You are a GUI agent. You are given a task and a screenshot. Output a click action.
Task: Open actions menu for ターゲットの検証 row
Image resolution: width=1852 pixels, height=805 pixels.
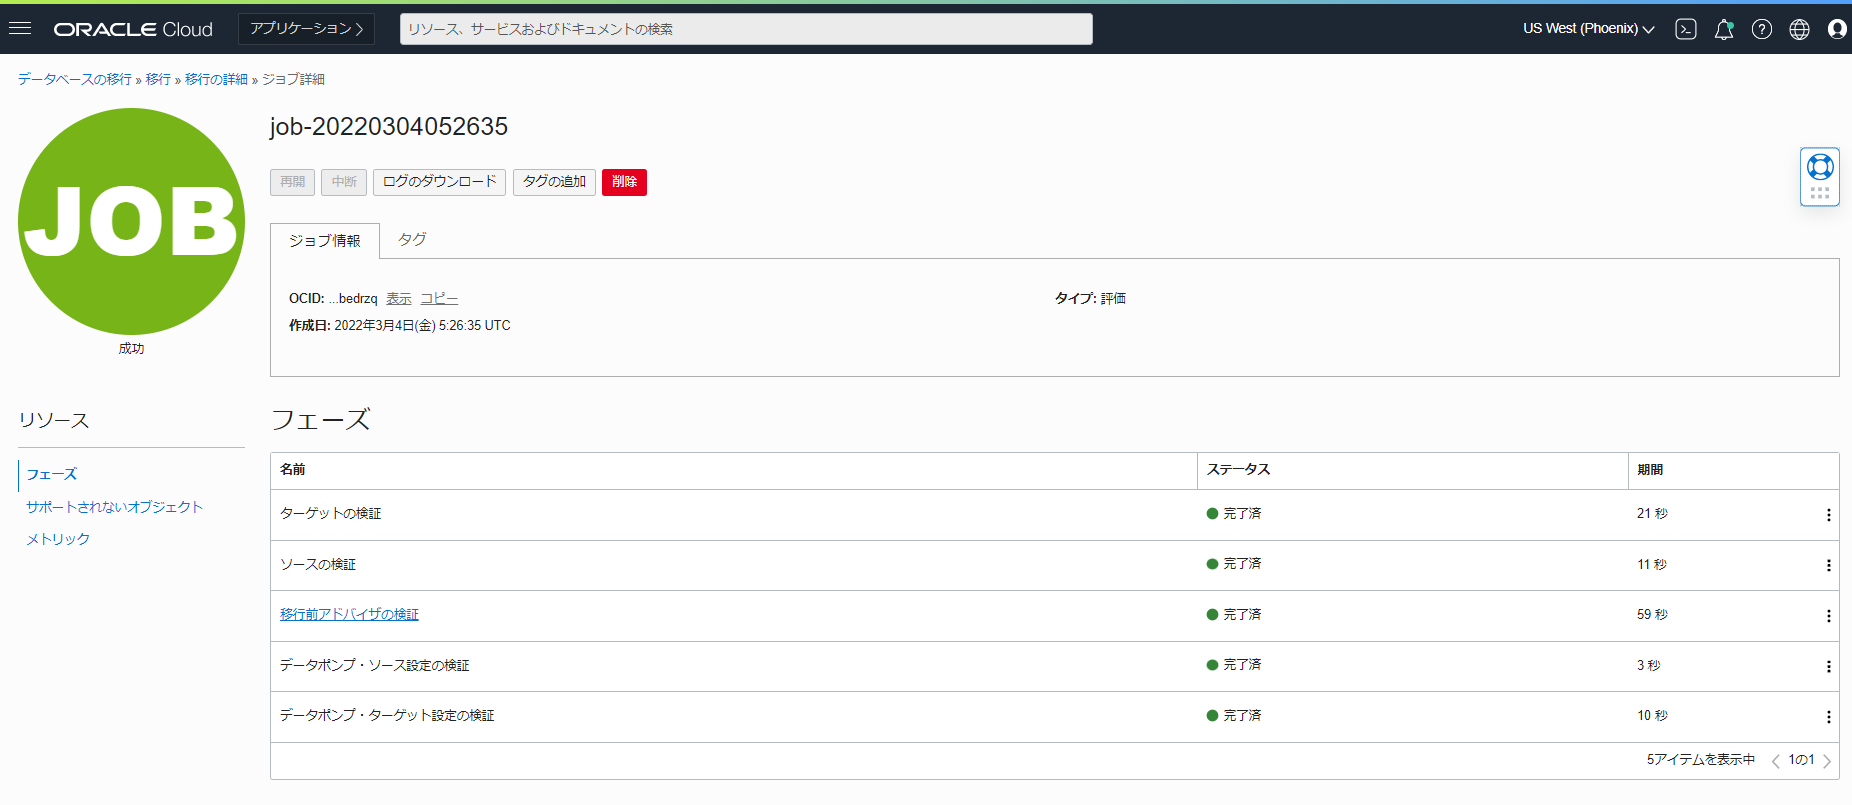(x=1828, y=515)
